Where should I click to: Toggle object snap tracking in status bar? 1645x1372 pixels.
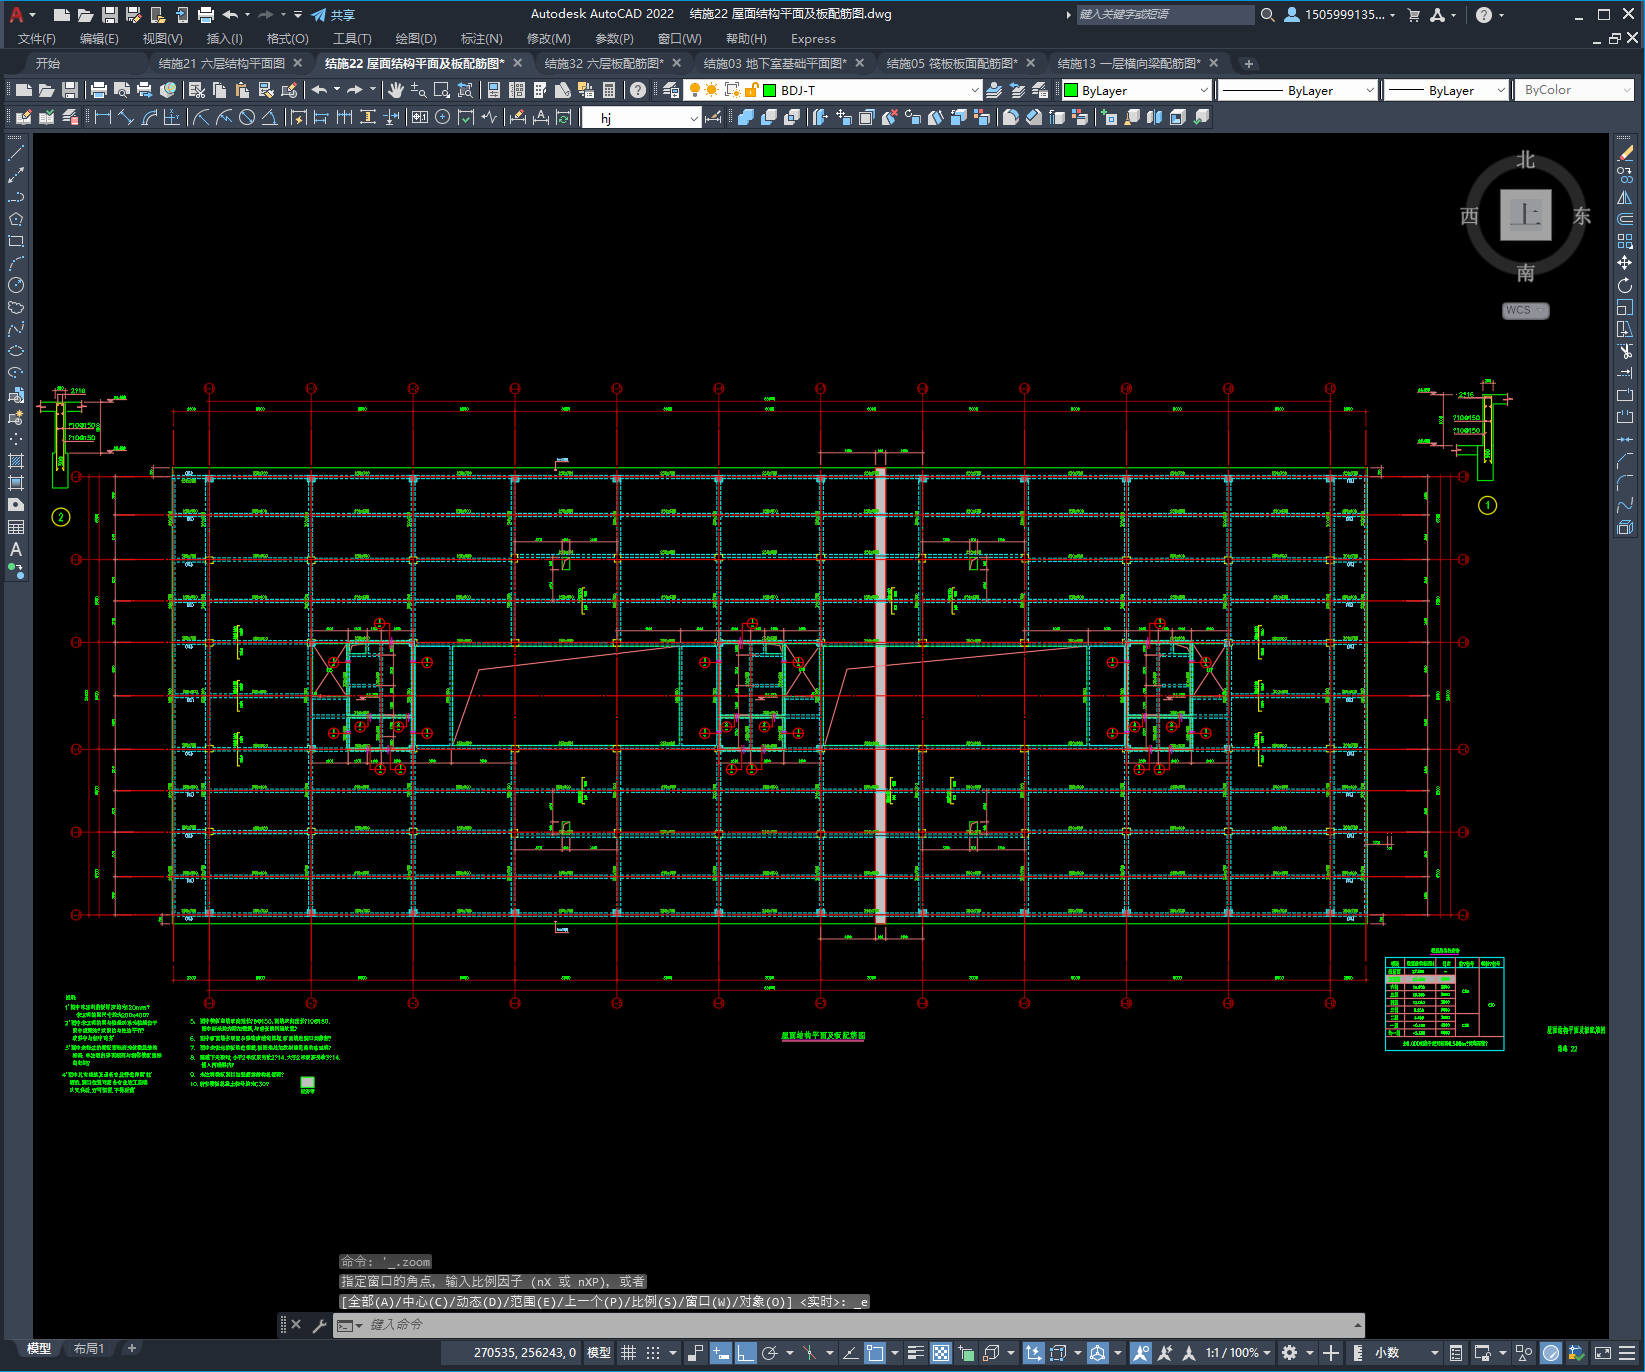[x=849, y=1353]
